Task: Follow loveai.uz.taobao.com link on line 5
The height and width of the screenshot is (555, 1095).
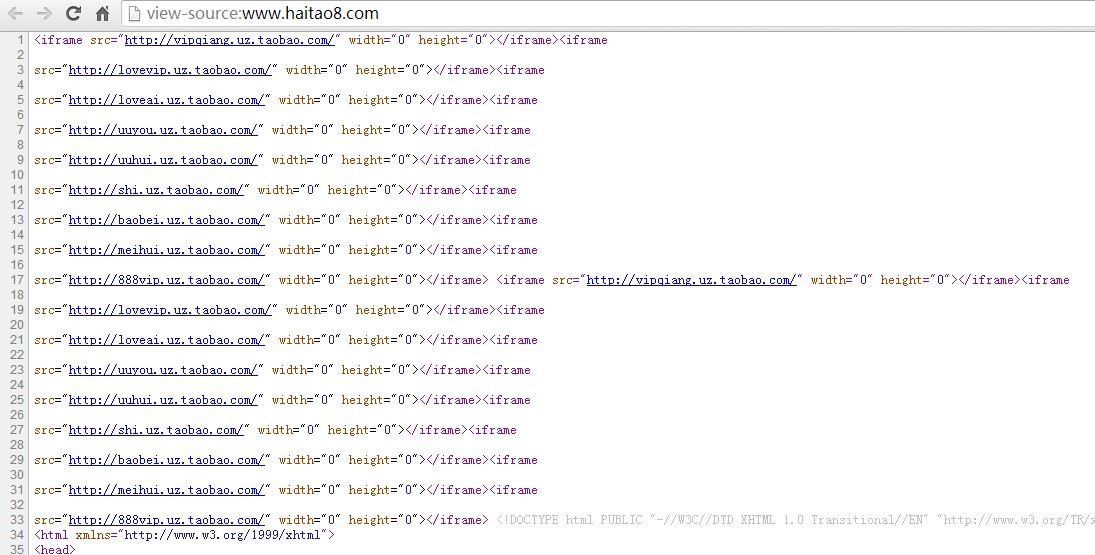Action: tap(167, 101)
